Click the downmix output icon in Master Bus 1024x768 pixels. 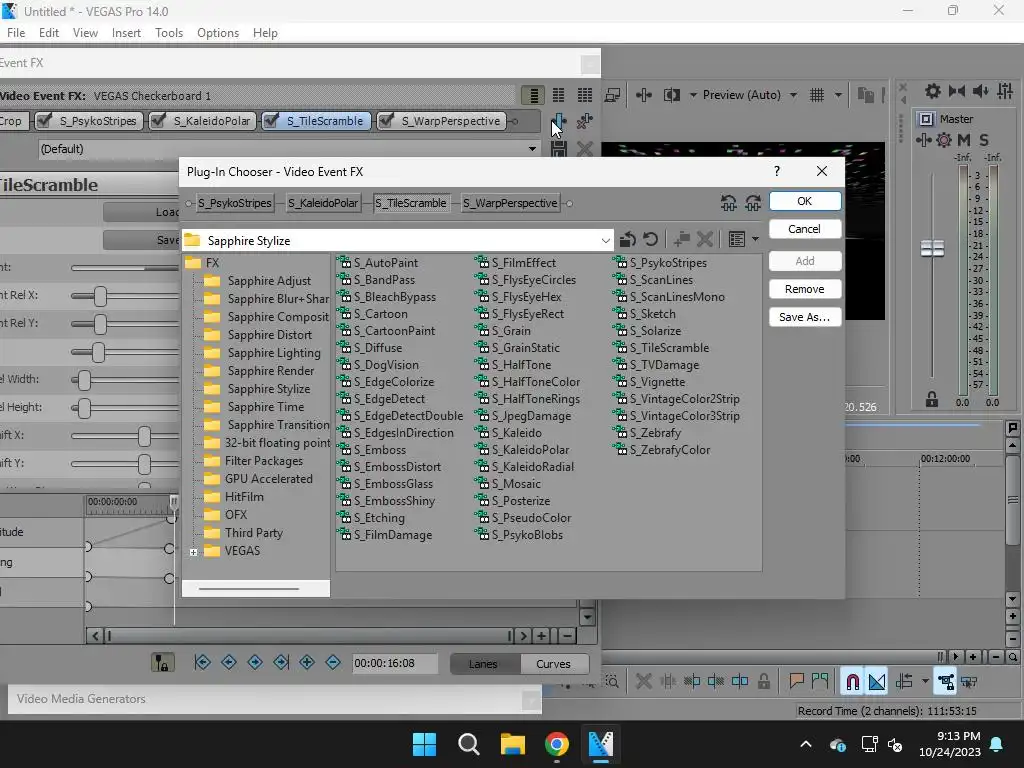point(957,91)
